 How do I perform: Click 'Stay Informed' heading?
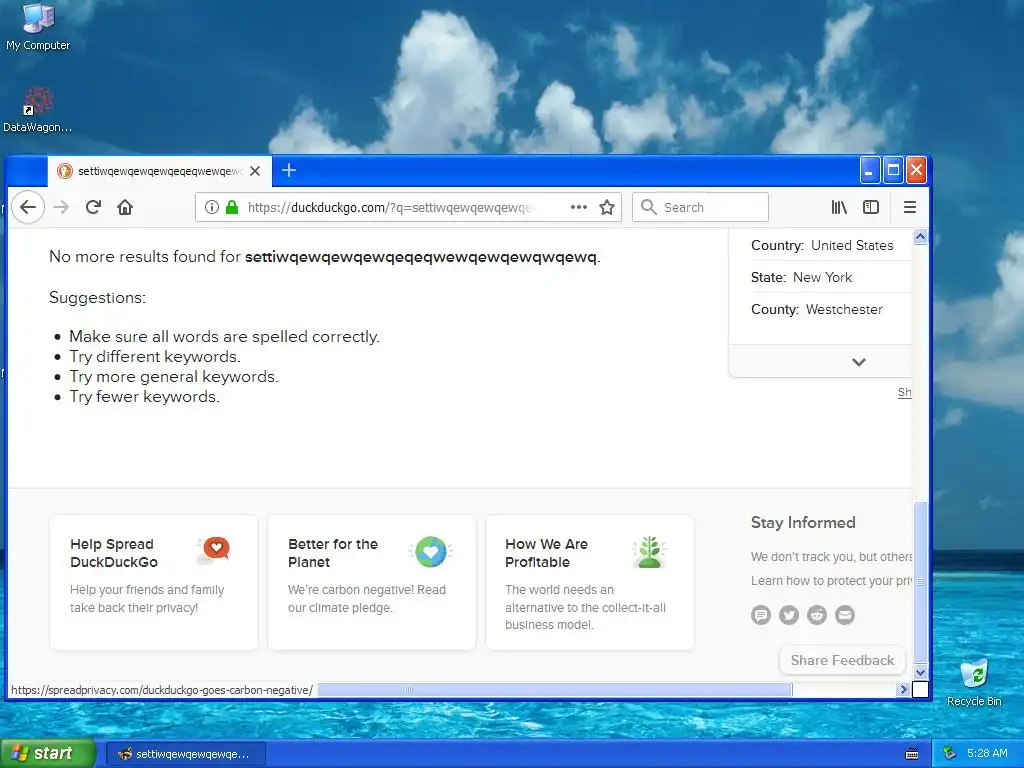pos(803,522)
